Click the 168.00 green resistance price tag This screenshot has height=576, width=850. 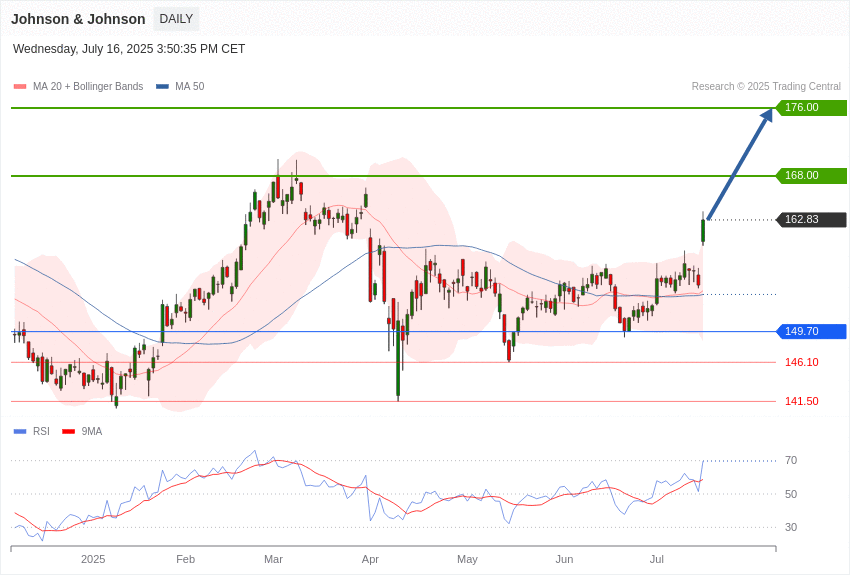[812, 176]
